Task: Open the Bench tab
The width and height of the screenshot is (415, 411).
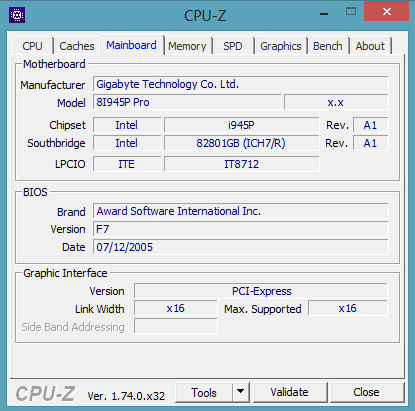Action: coord(328,46)
